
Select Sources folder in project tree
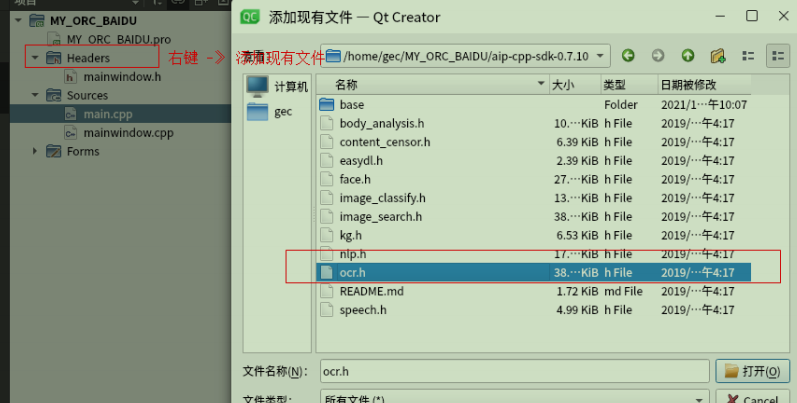(87, 95)
